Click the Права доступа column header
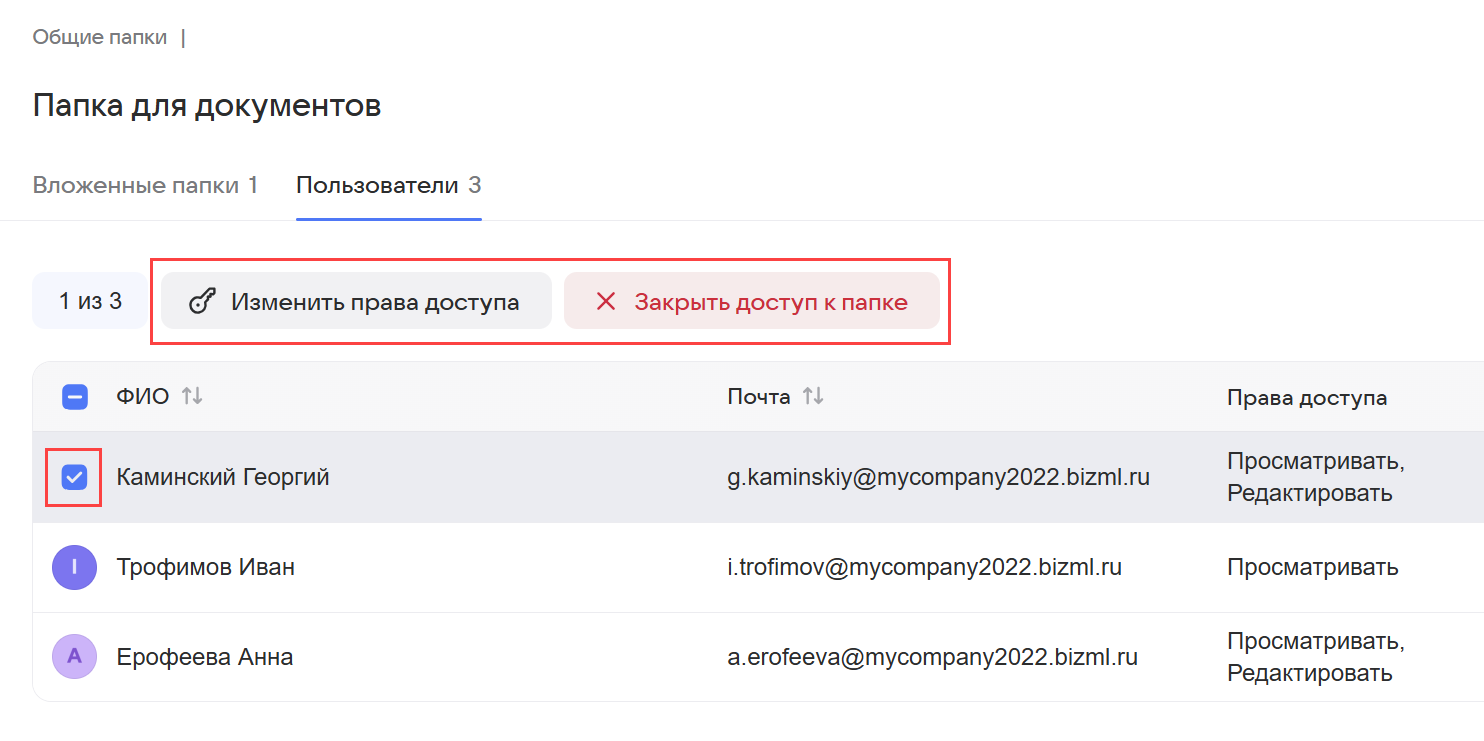The width and height of the screenshot is (1484, 741). [x=1306, y=398]
